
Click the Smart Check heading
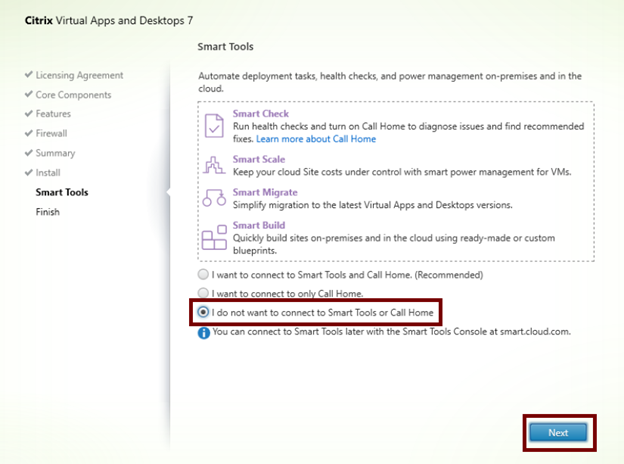(x=261, y=113)
